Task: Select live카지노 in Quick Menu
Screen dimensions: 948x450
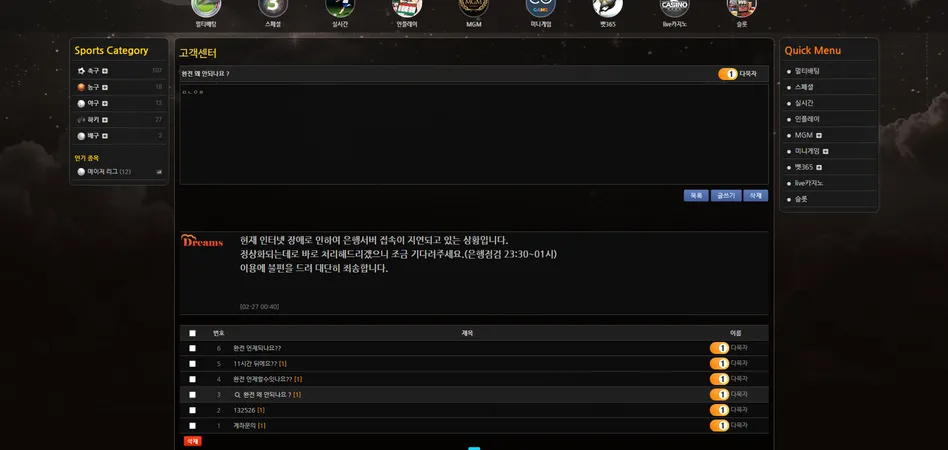Action: (x=809, y=183)
